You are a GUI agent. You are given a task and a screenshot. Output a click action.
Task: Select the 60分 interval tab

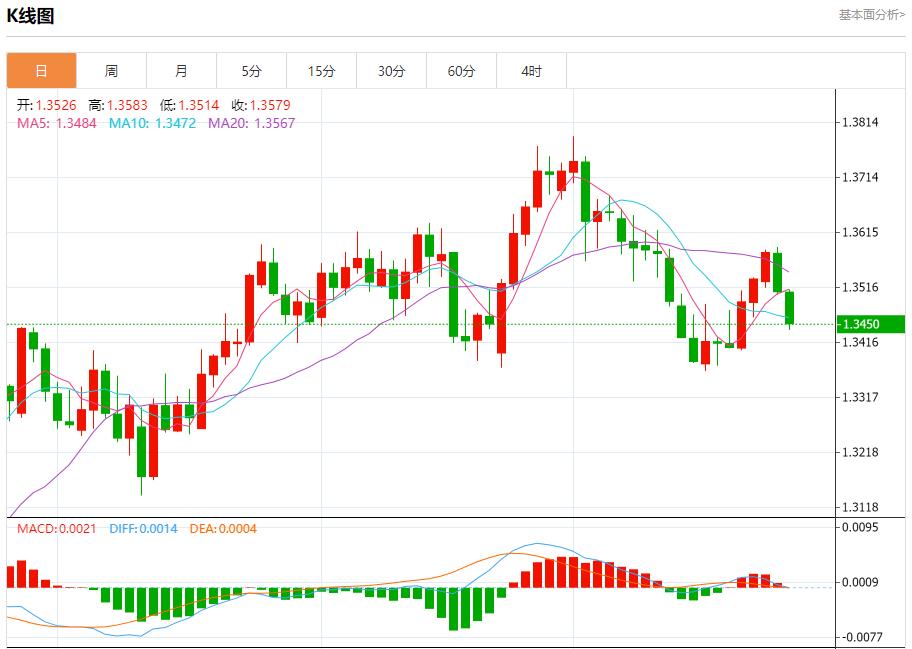pos(461,70)
